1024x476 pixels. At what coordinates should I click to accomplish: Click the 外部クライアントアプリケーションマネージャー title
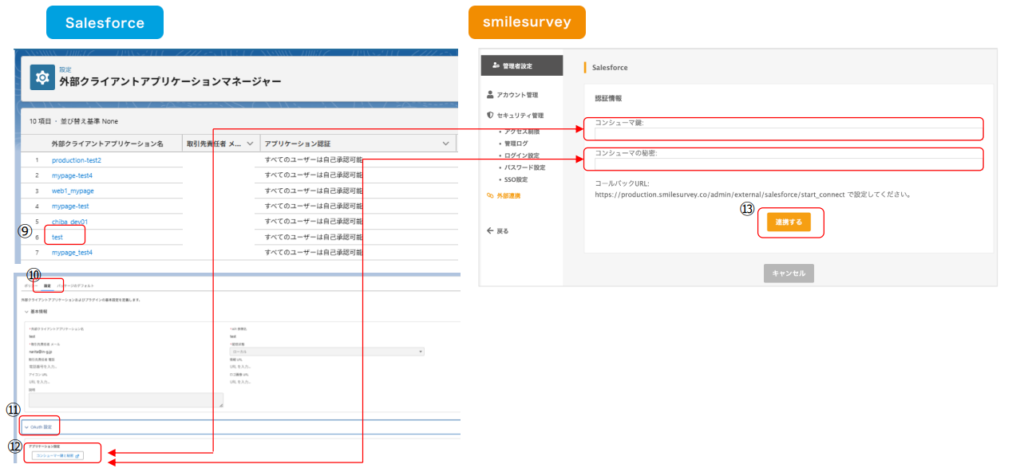pyautogui.click(x=170, y=82)
